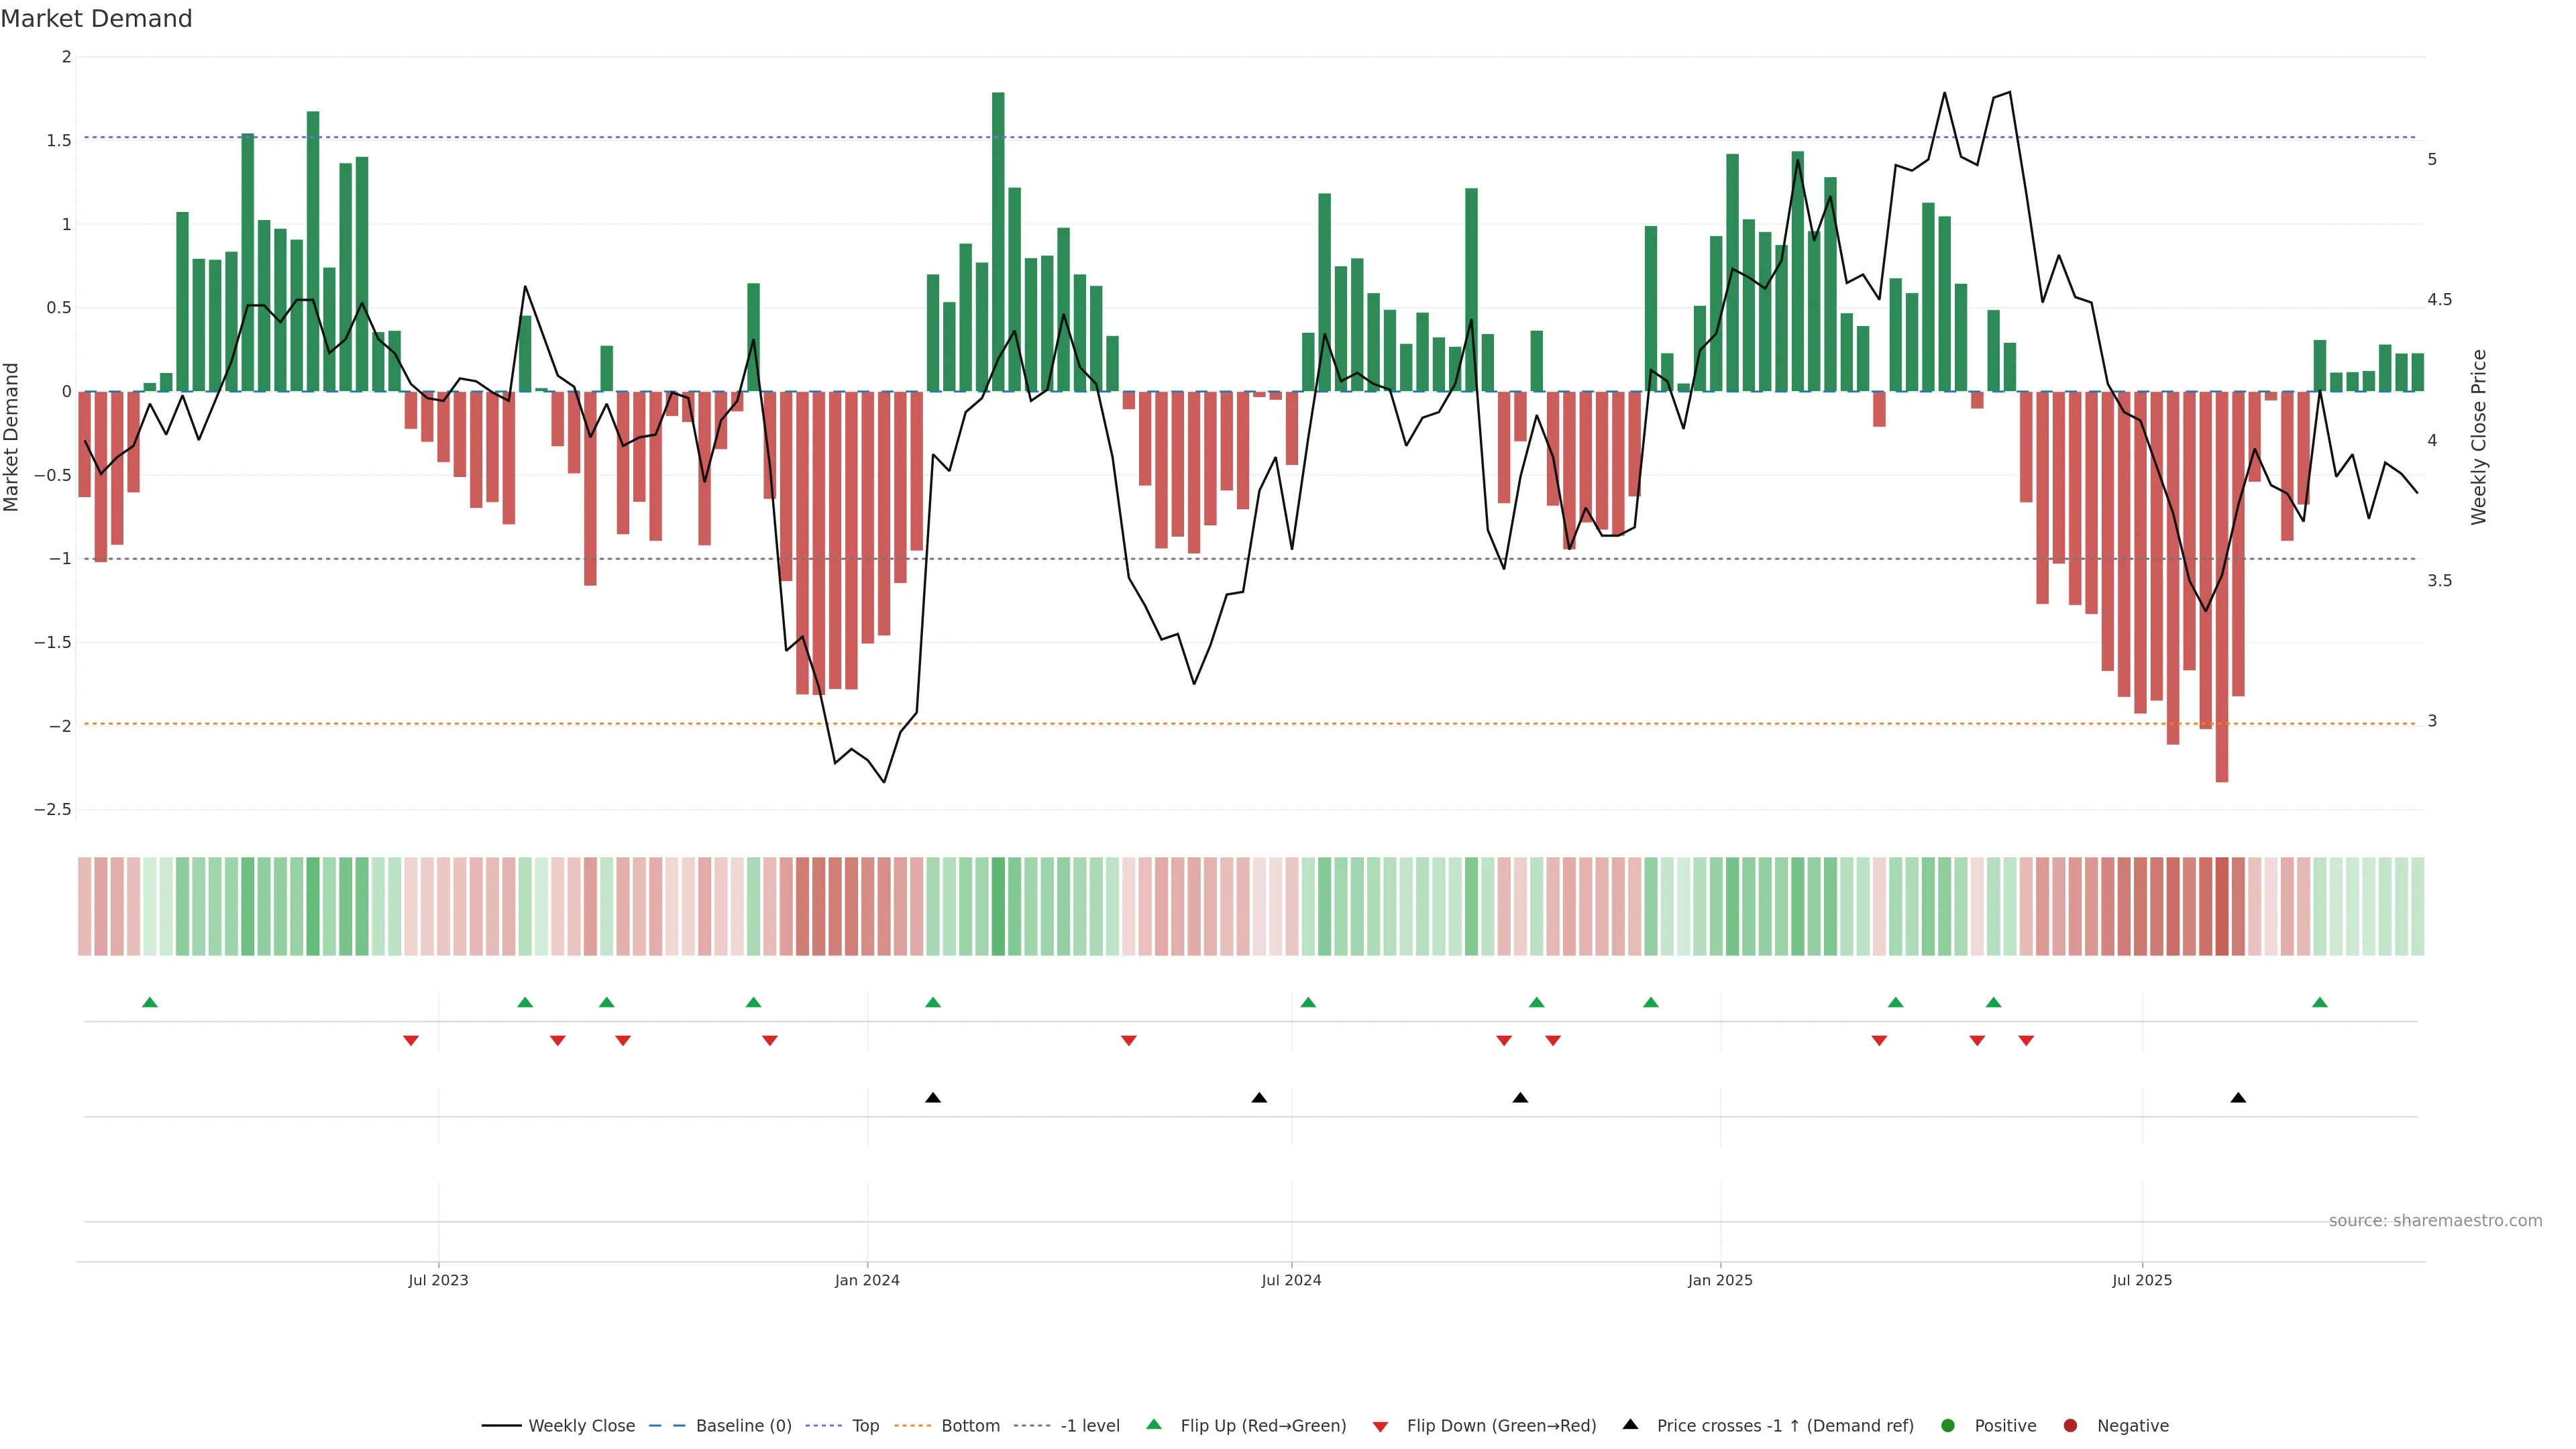Hide the Top dotted line series
2576x1449 pixels.
coord(865,1426)
